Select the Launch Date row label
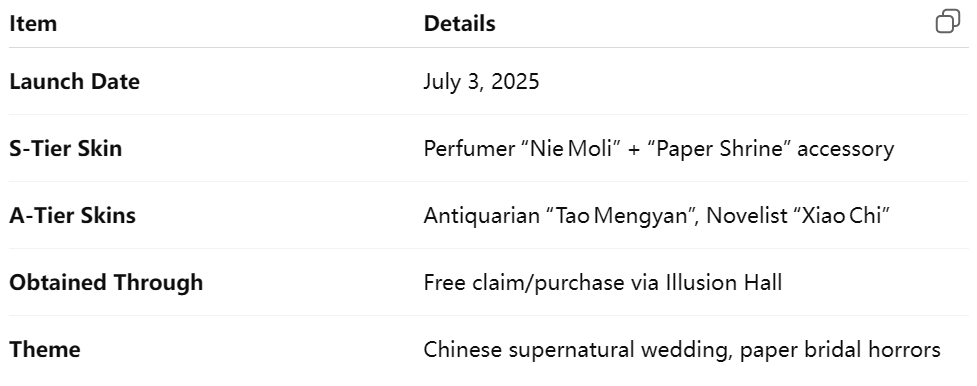Viewport: 977px width, 386px height. 74,82
